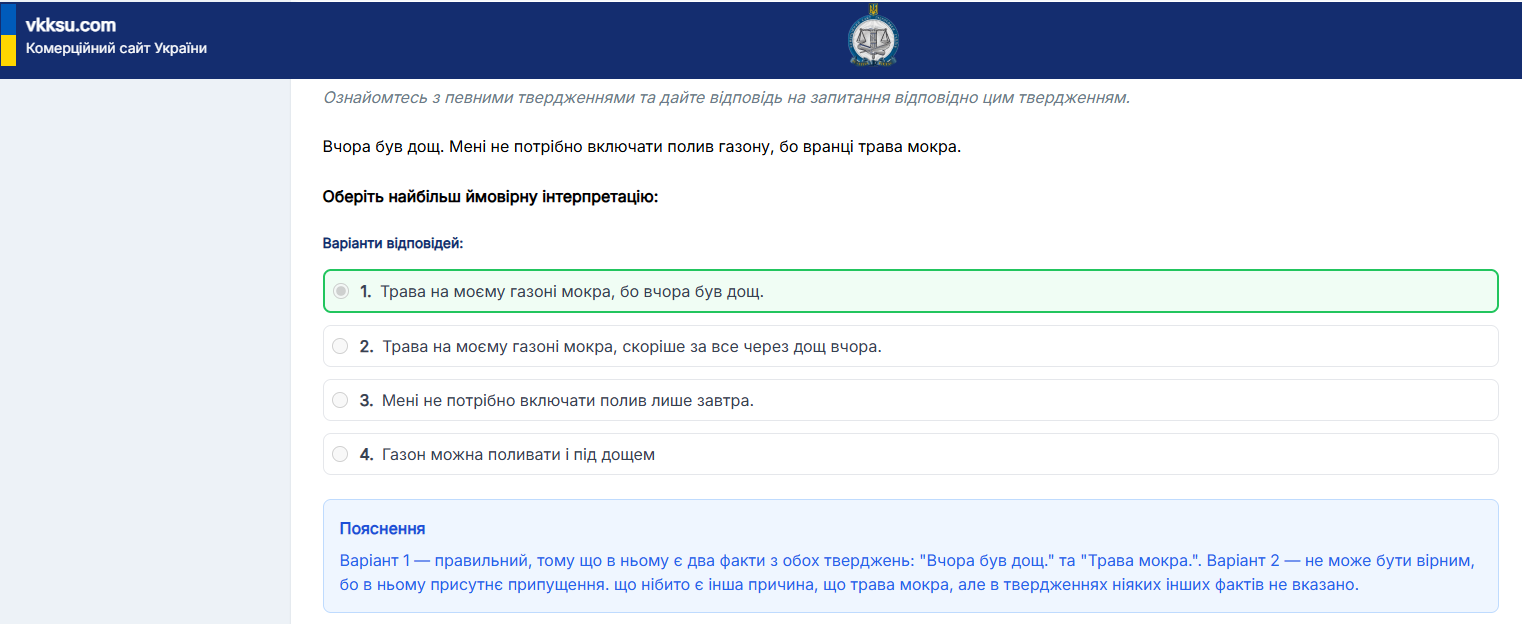The image size is (1522, 624).
Task: Choose option 'Мені не потрібно включати полив лише завтра.'
Action: 911,400
